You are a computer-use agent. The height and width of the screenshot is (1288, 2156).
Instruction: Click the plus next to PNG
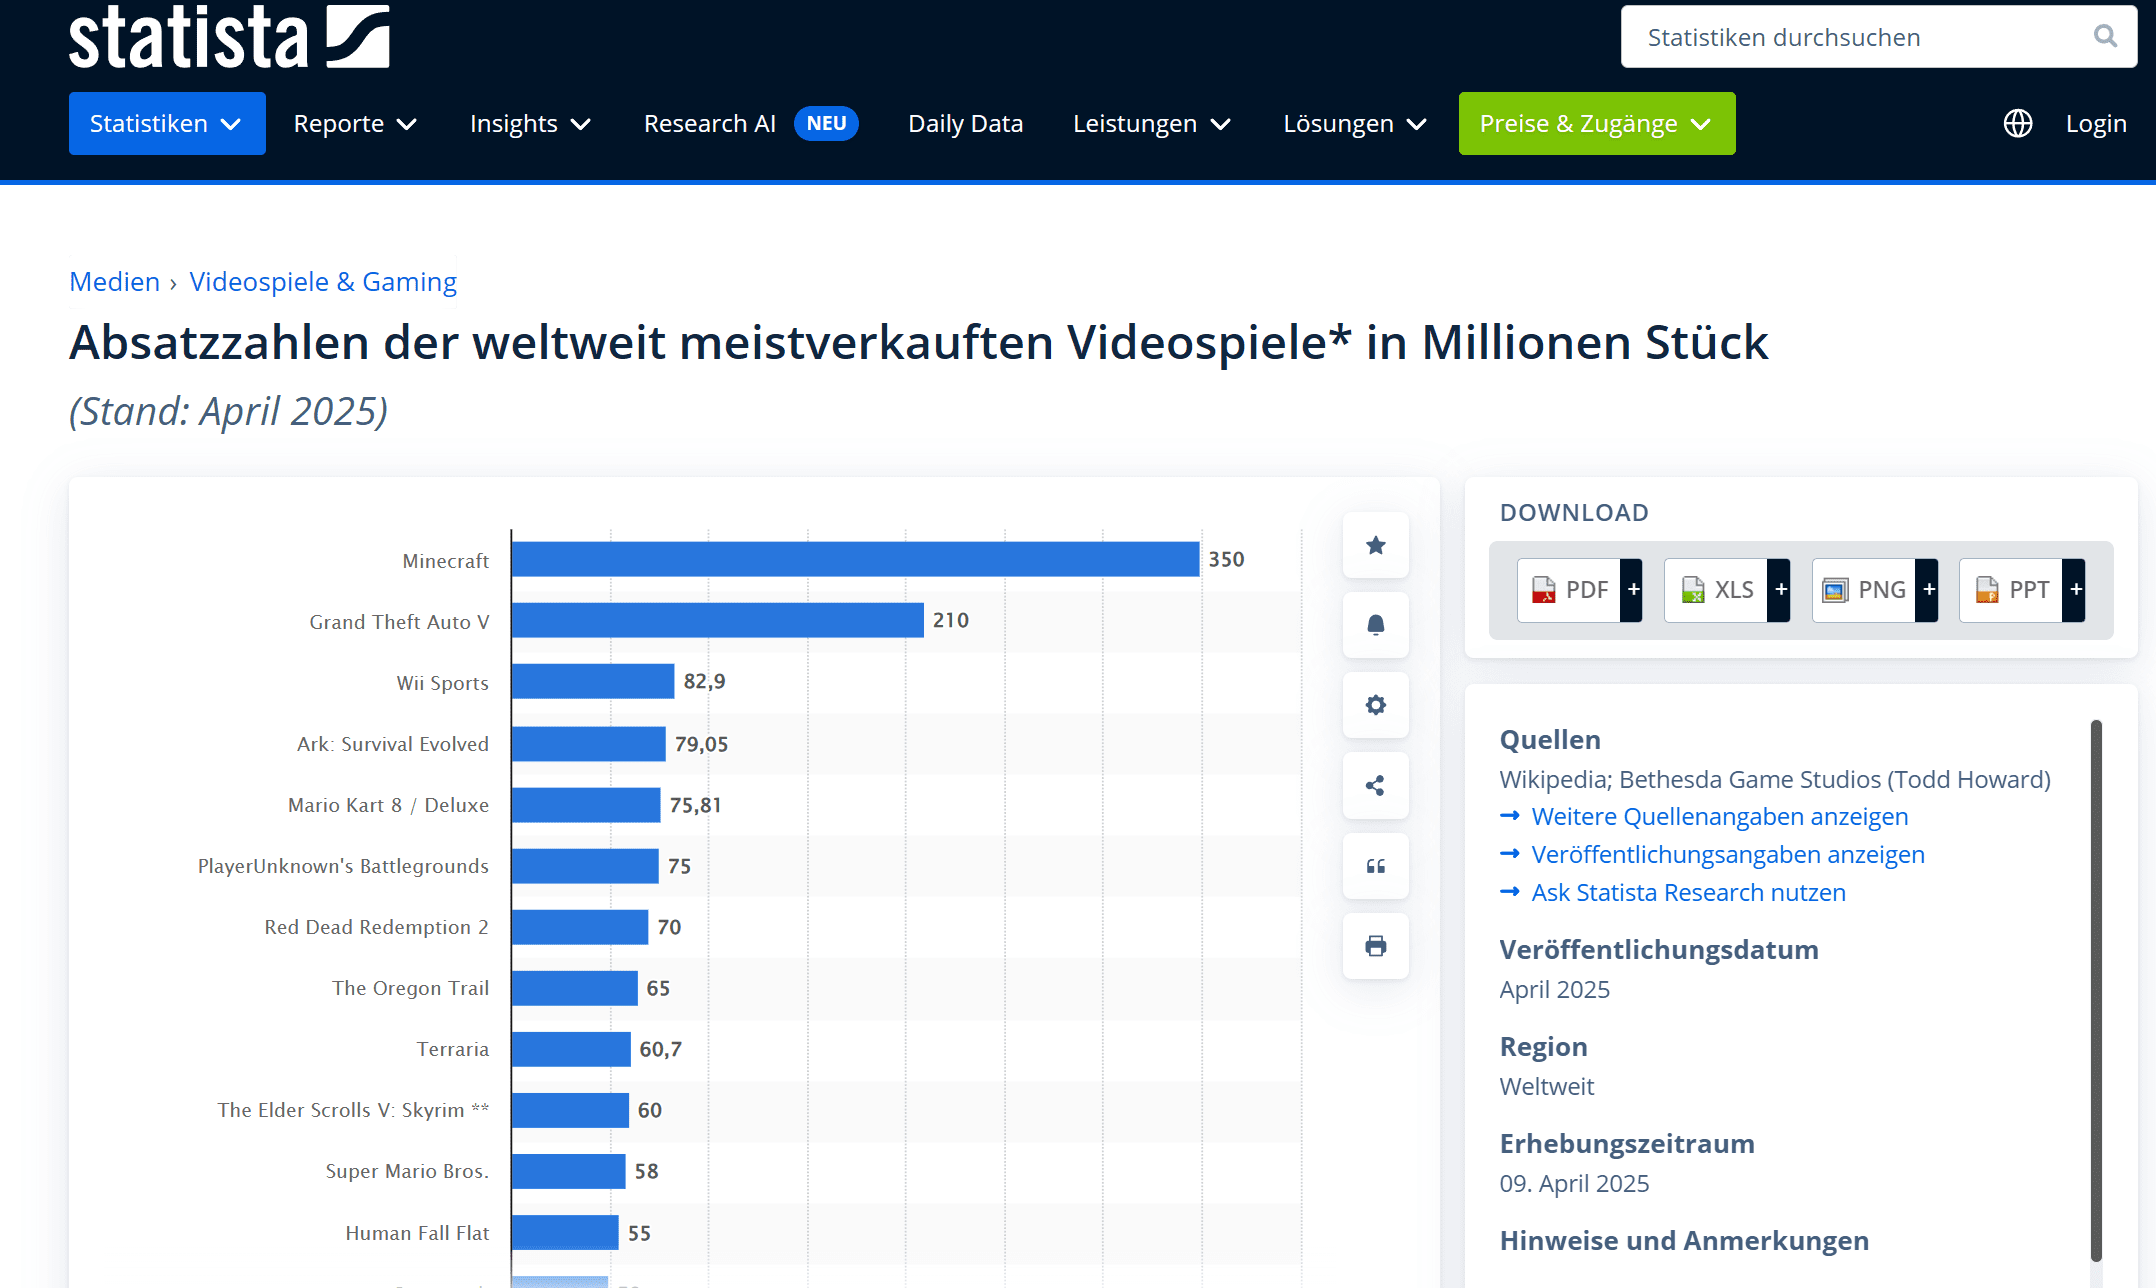(x=1927, y=590)
